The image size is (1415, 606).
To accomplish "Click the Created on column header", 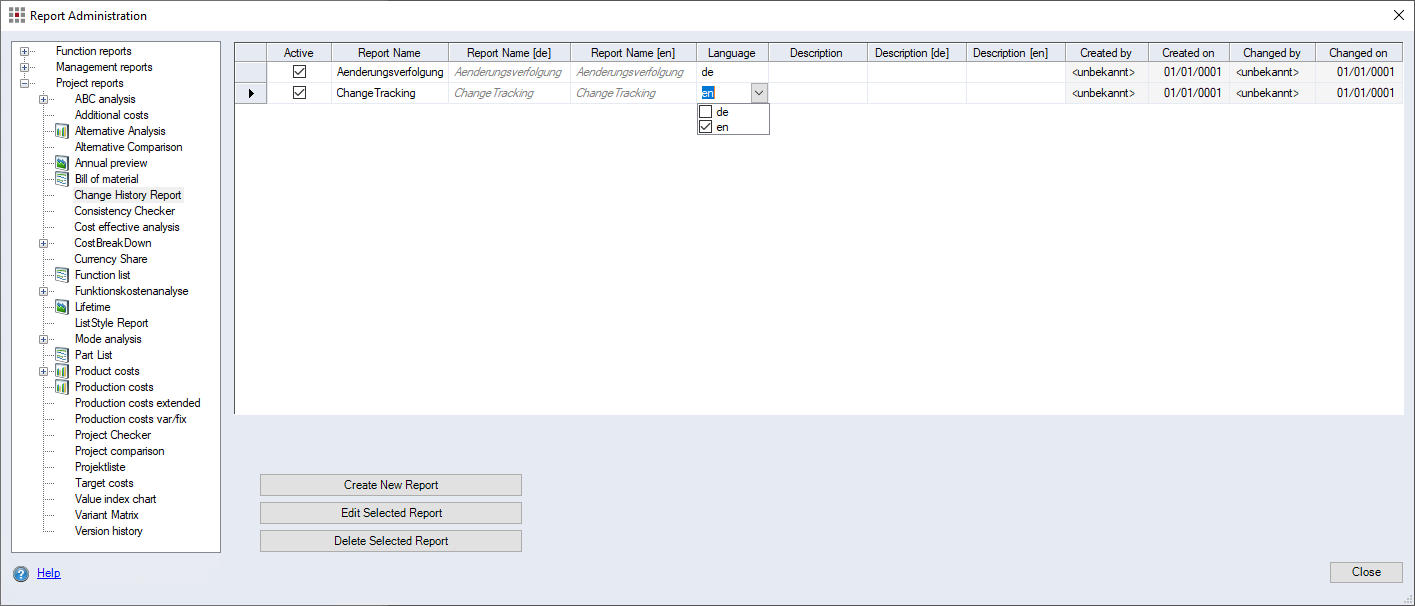I will point(1188,53).
